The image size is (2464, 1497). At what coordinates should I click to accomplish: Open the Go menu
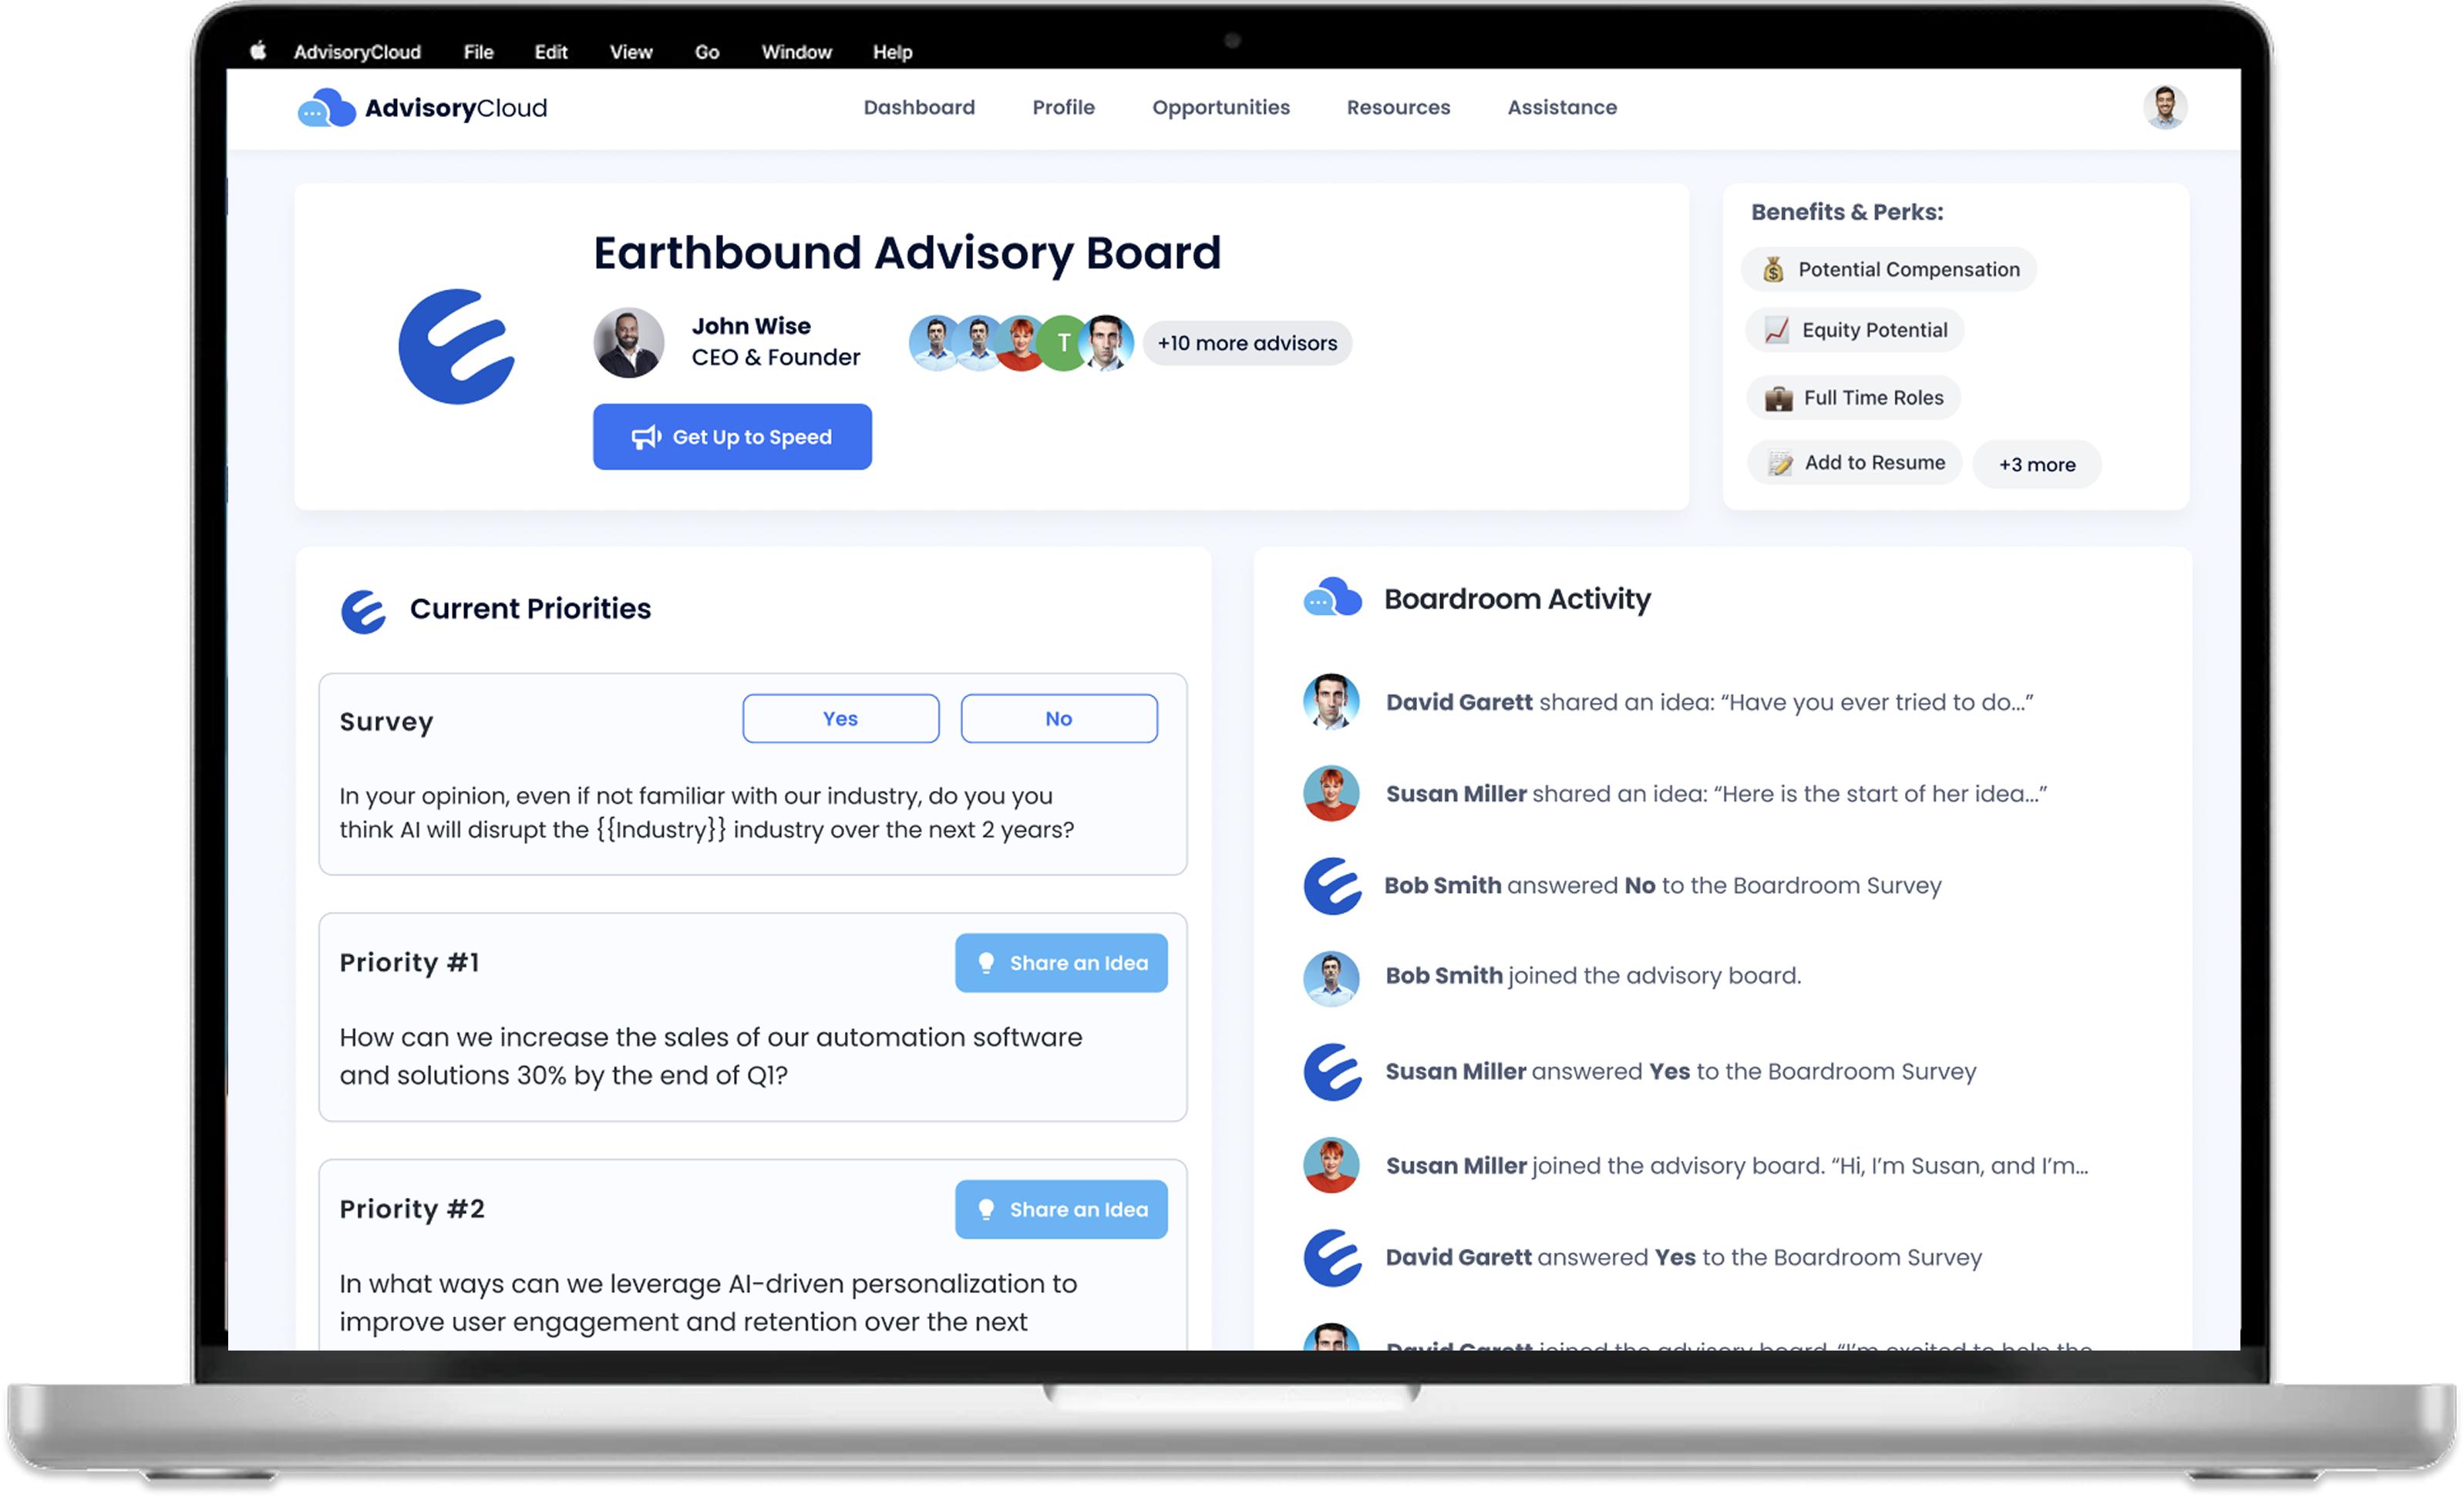coord(706,52)
